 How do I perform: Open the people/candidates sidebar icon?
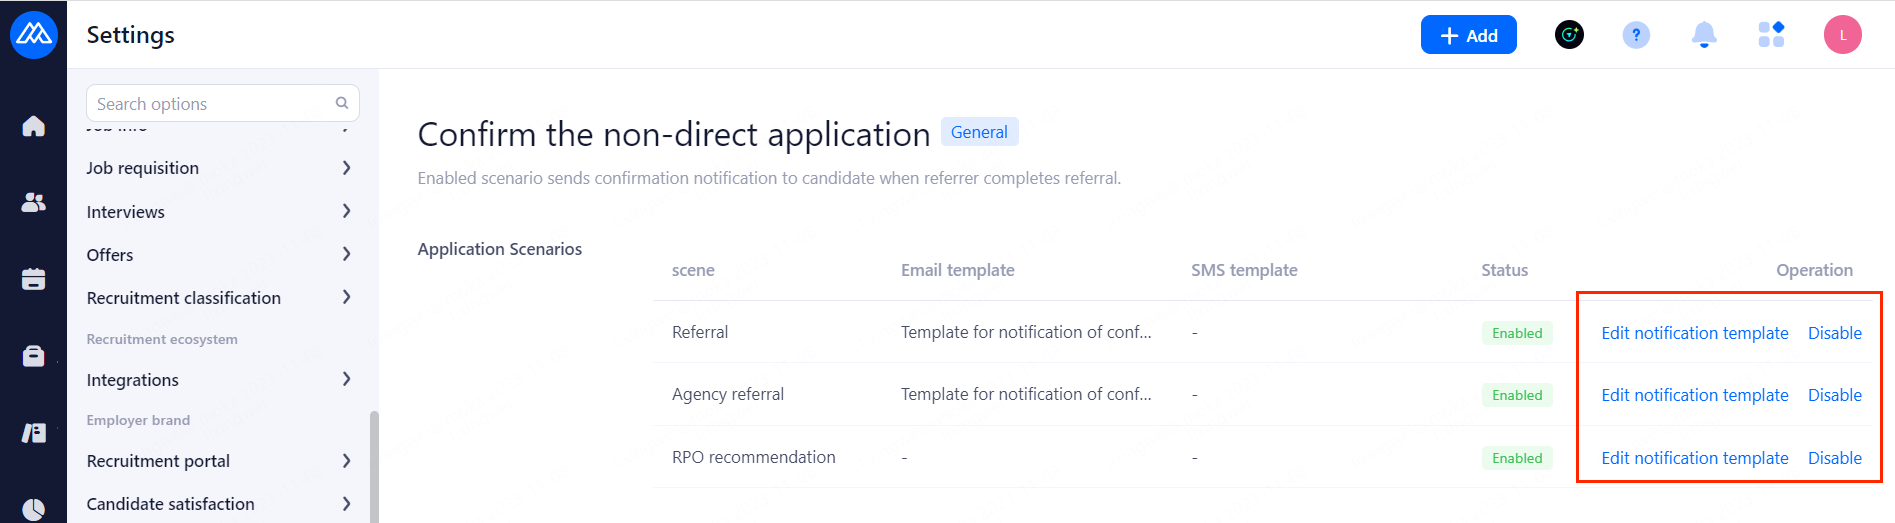(33, 203)
